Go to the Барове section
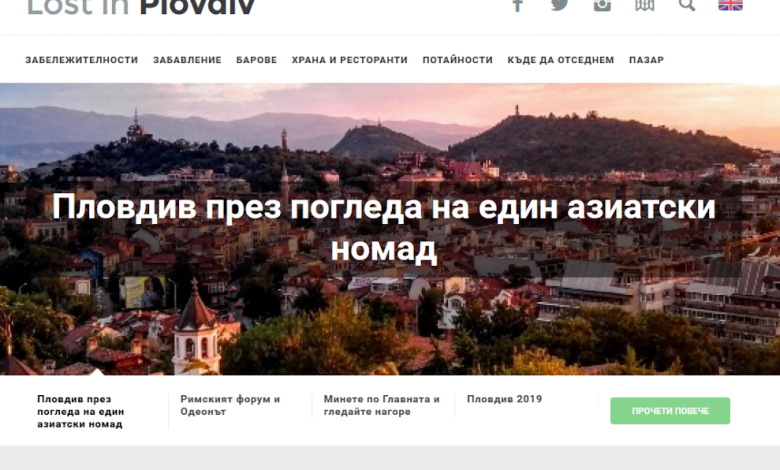The image size is (780, 470). tap(256, 60)
